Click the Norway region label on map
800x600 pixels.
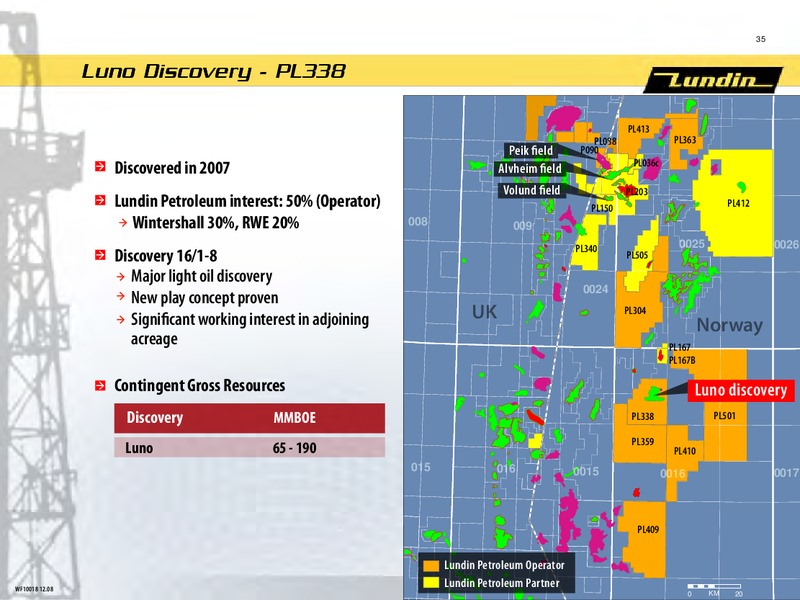730,325
